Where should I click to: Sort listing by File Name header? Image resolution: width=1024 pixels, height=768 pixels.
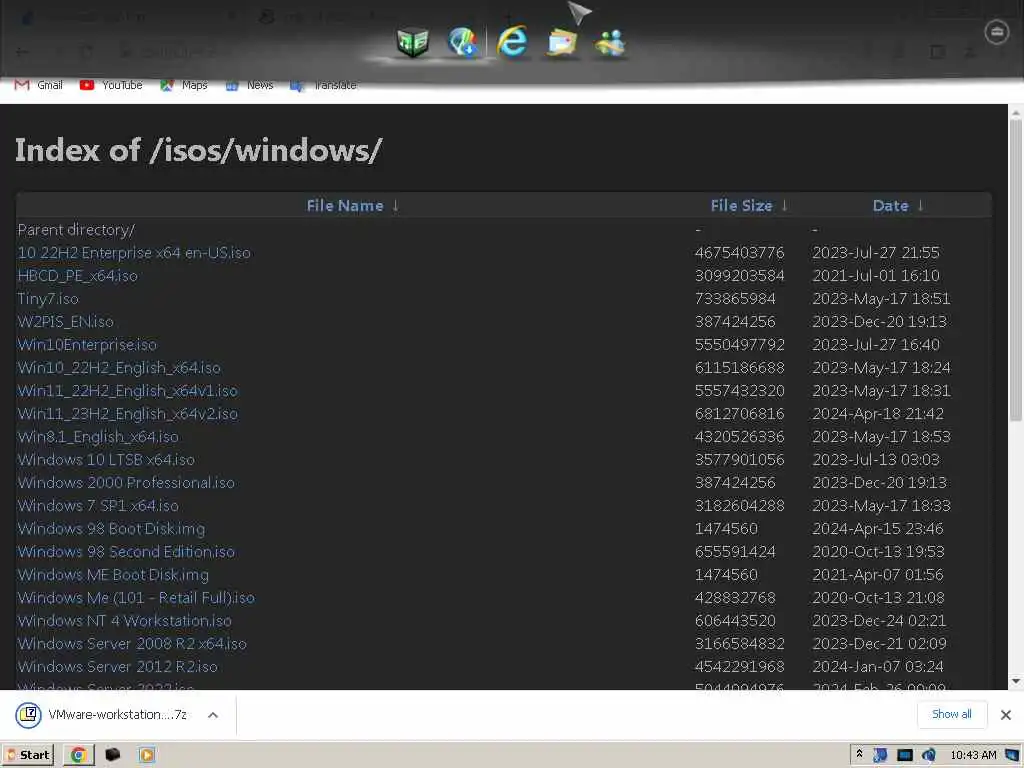(x=345, y=206)
